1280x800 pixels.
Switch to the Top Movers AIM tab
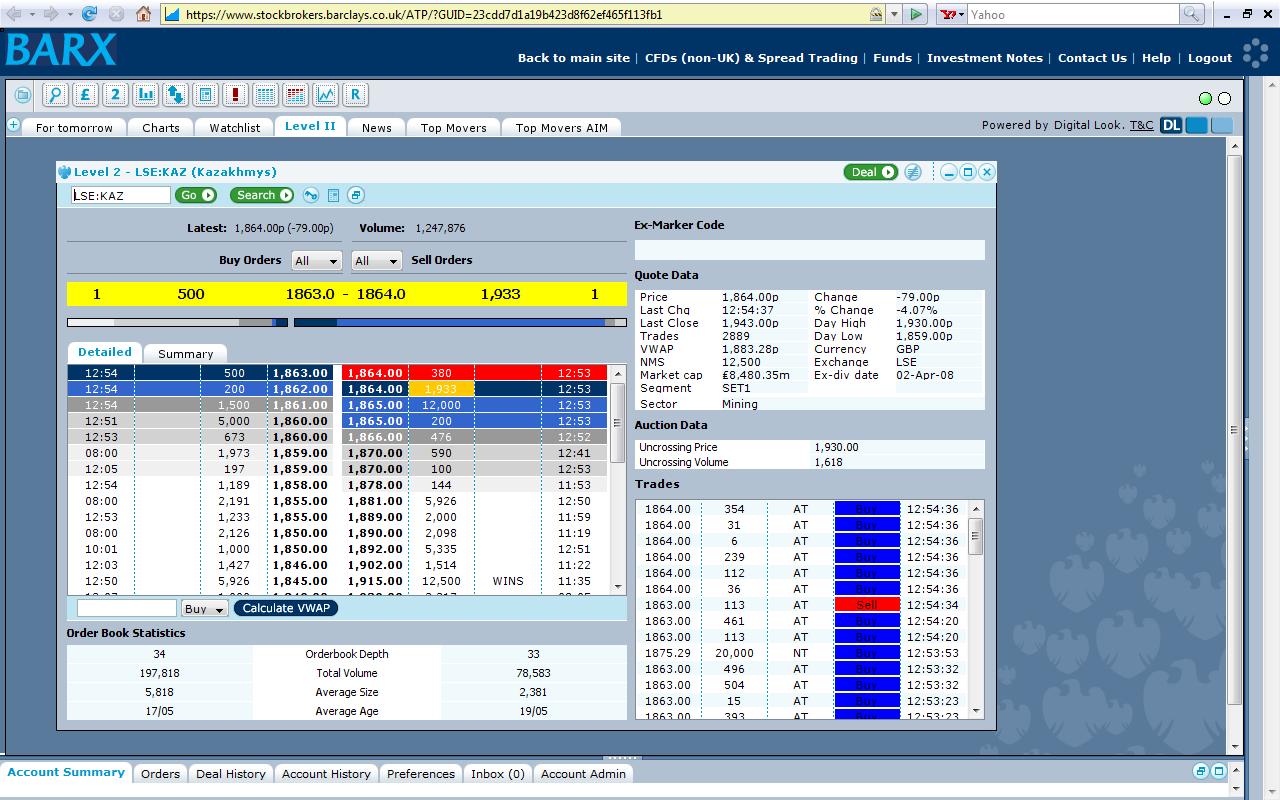561,128
